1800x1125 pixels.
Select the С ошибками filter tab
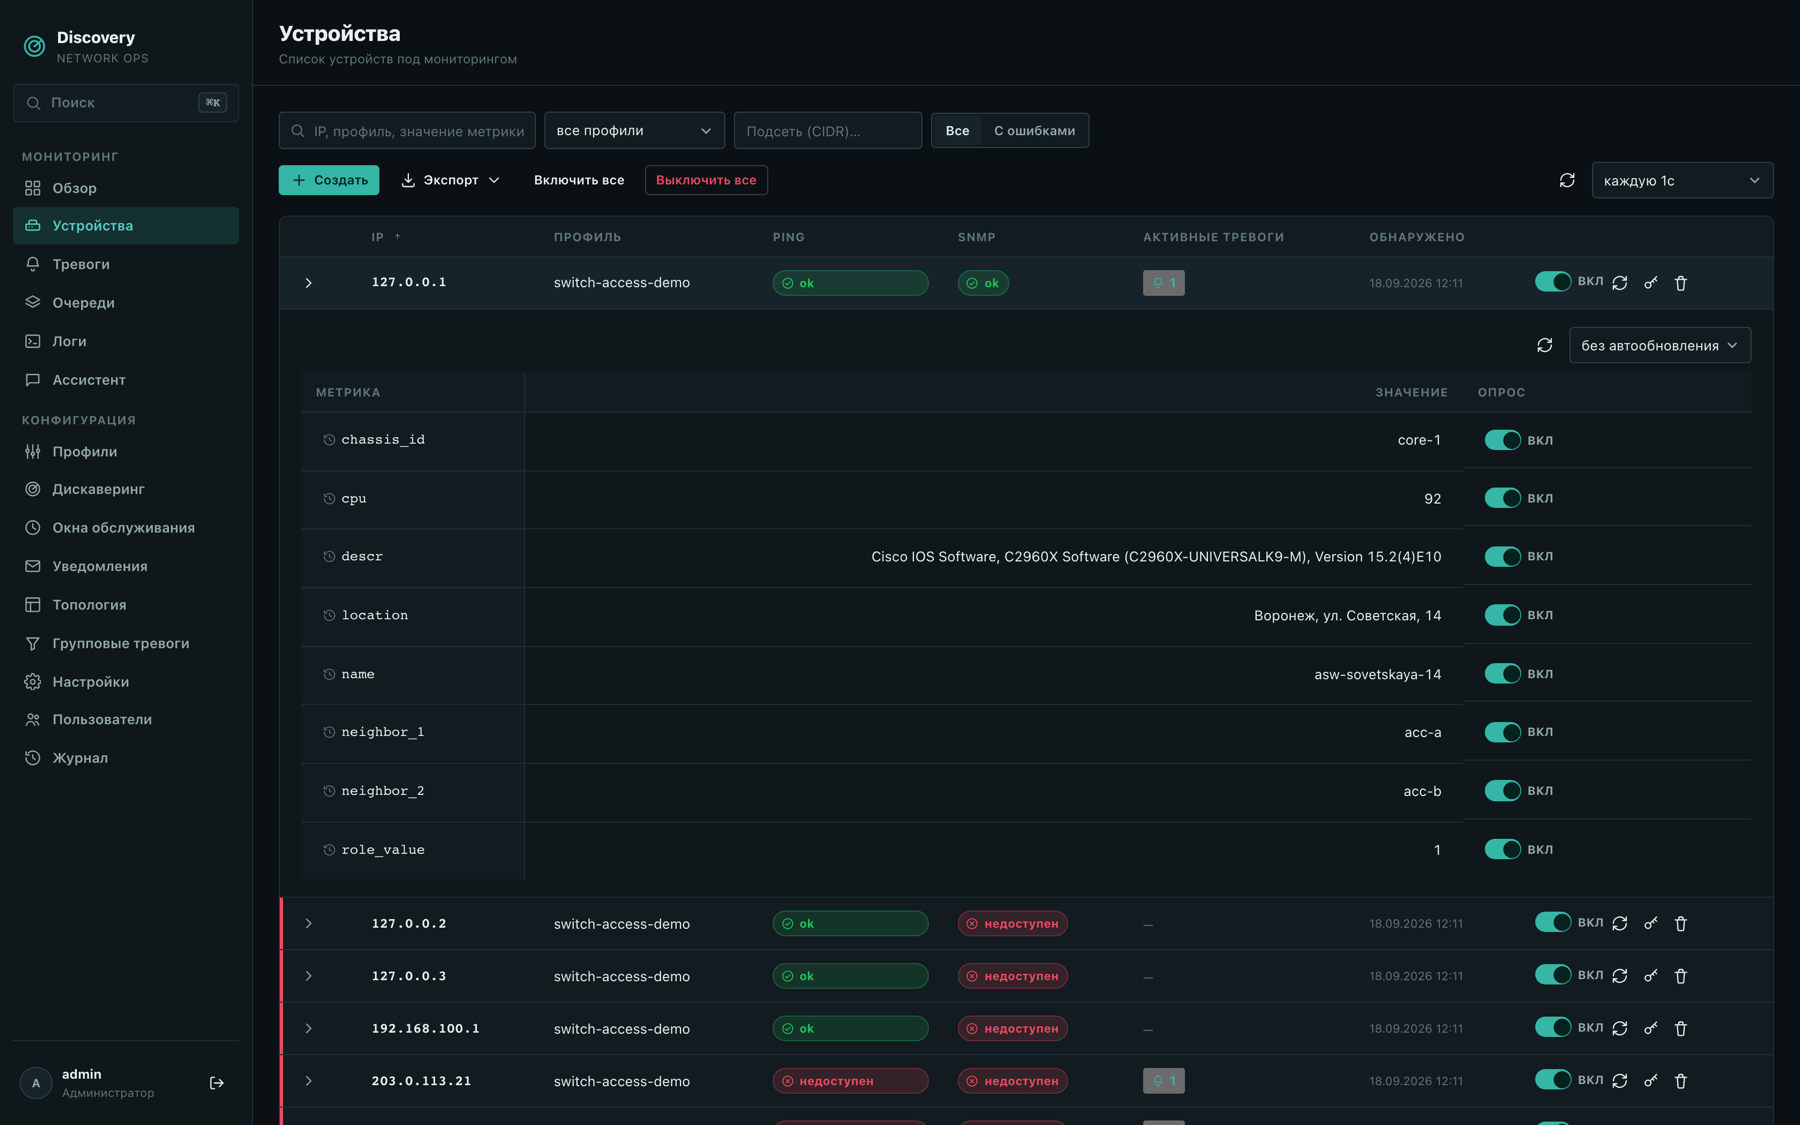pyautogui.click(x=1034, y=131)
